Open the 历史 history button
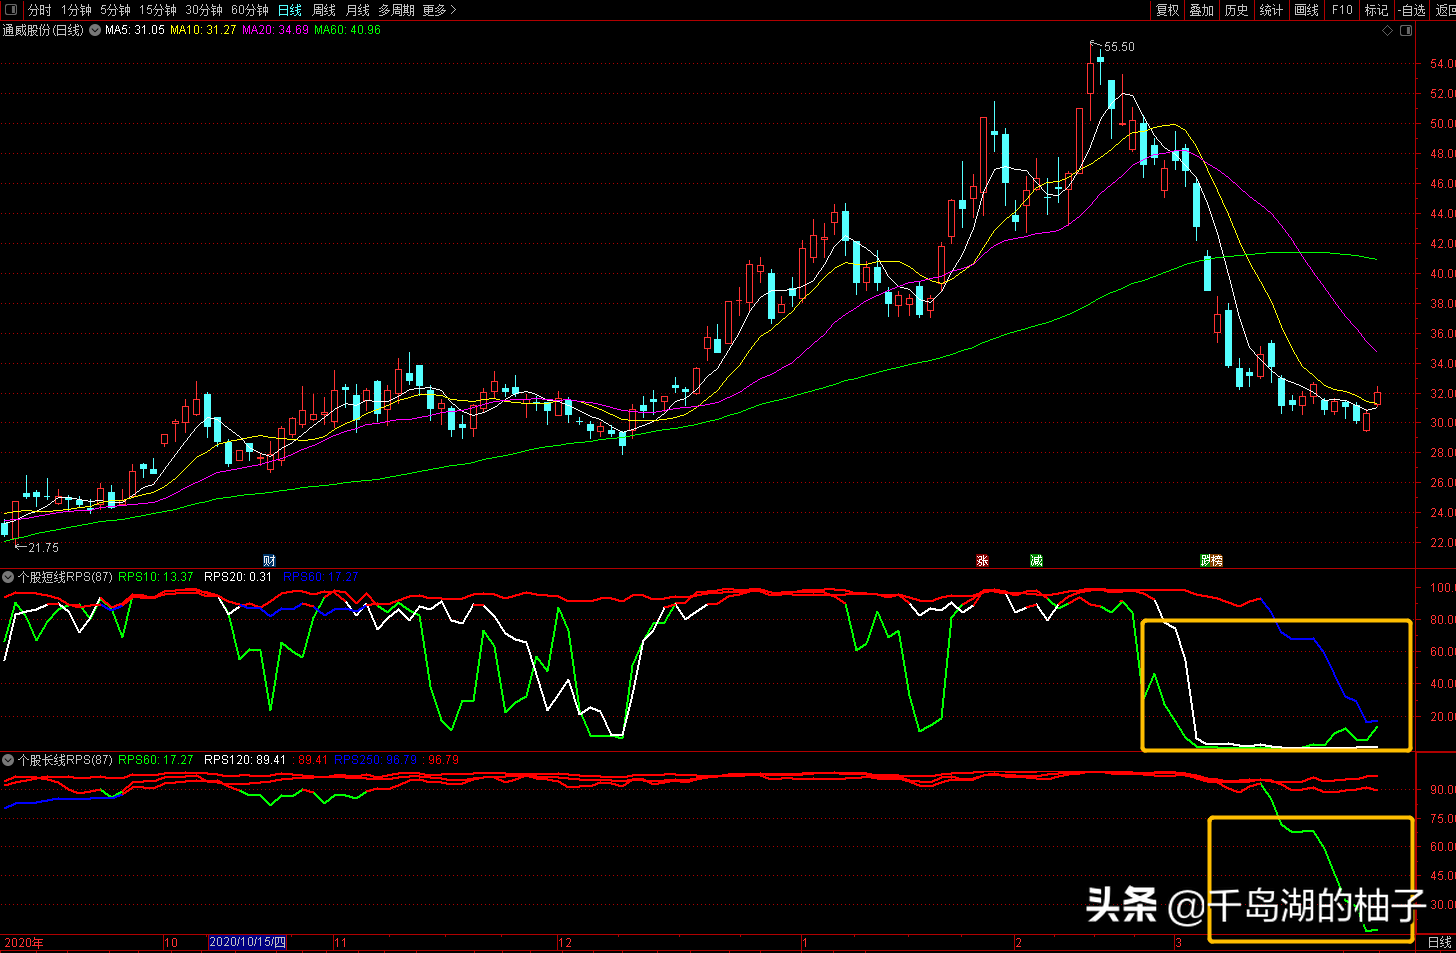1456x953 pixels. (1237, 10)
